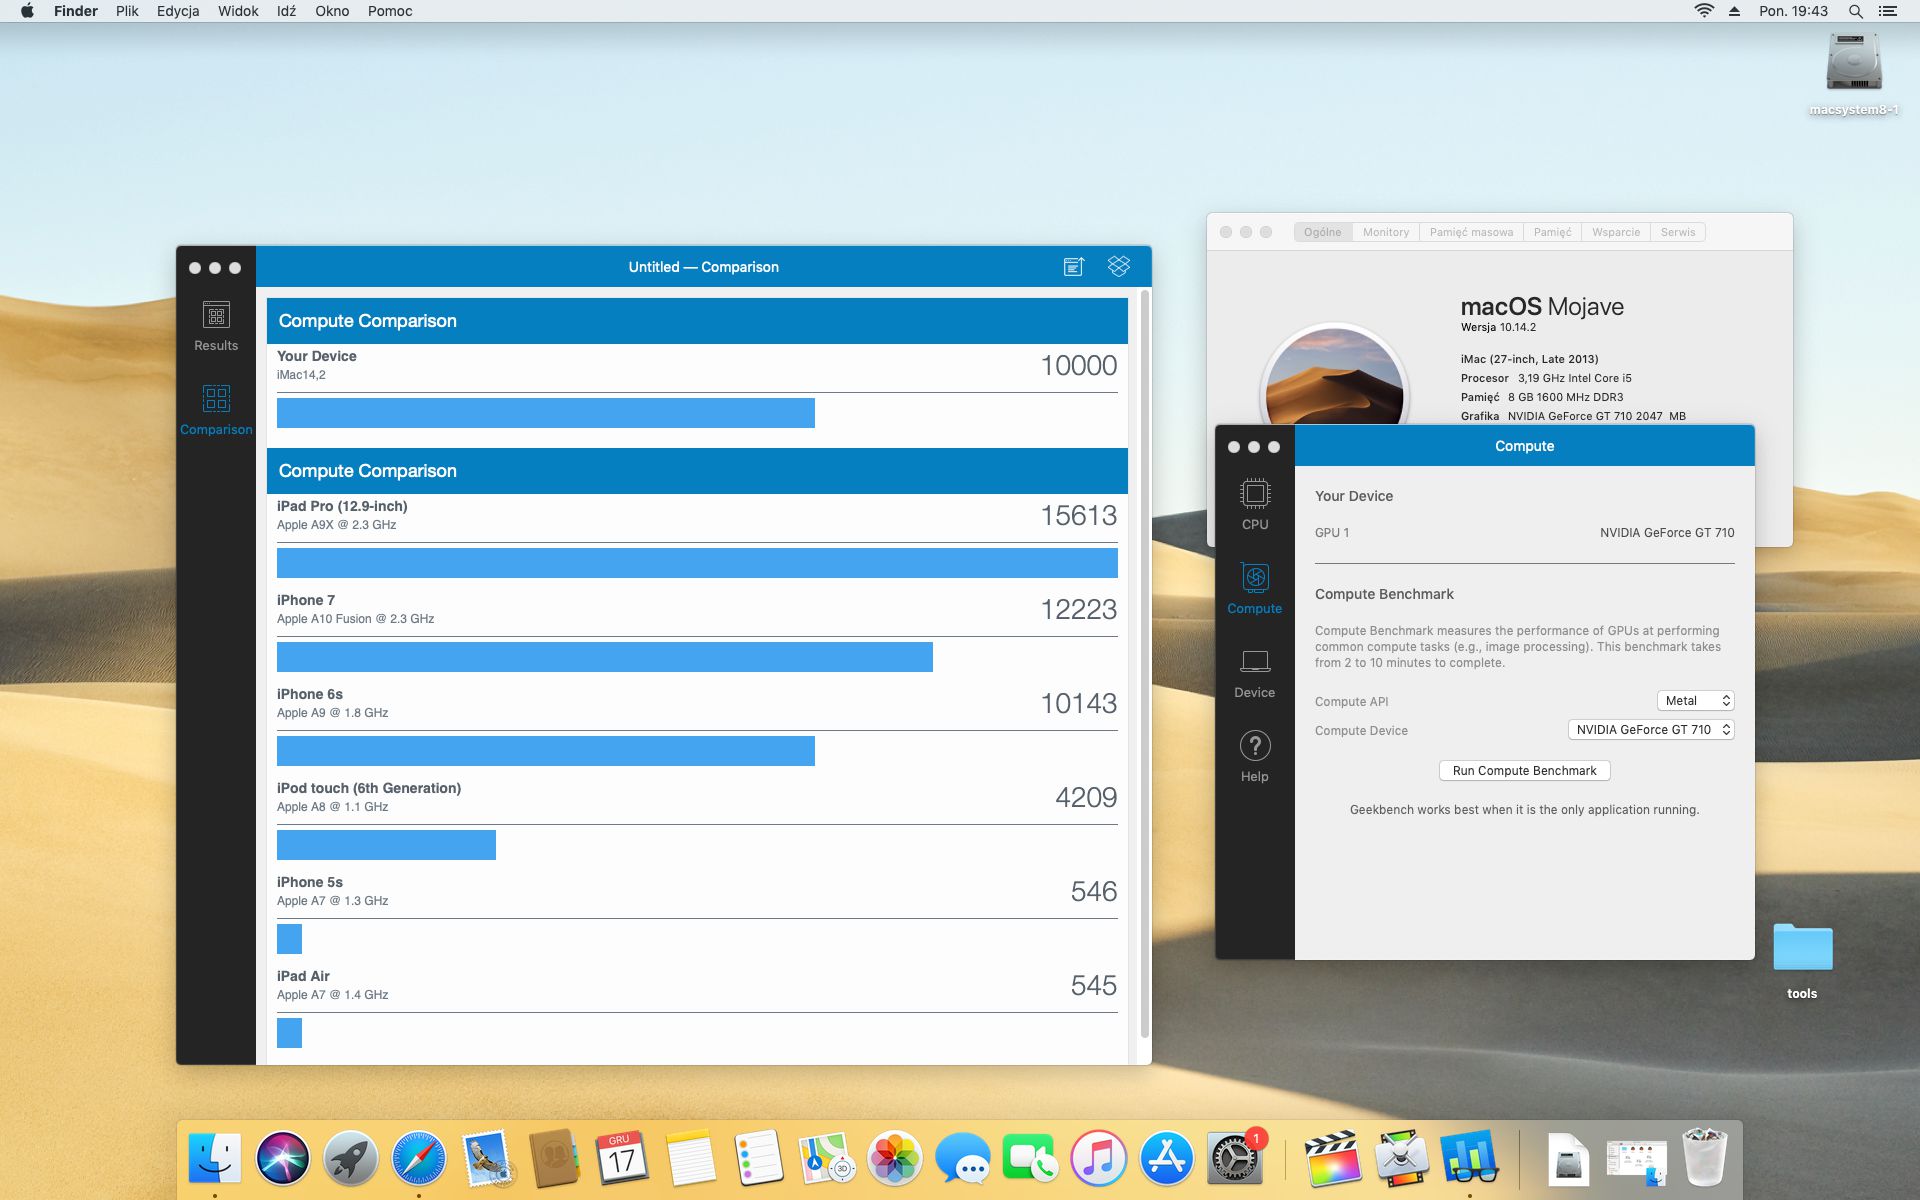Image resolution: width=1920 pixels, height=1200 pixels.
Task: Open the Pamięć masowa tab
Action: coord(1471,232)
